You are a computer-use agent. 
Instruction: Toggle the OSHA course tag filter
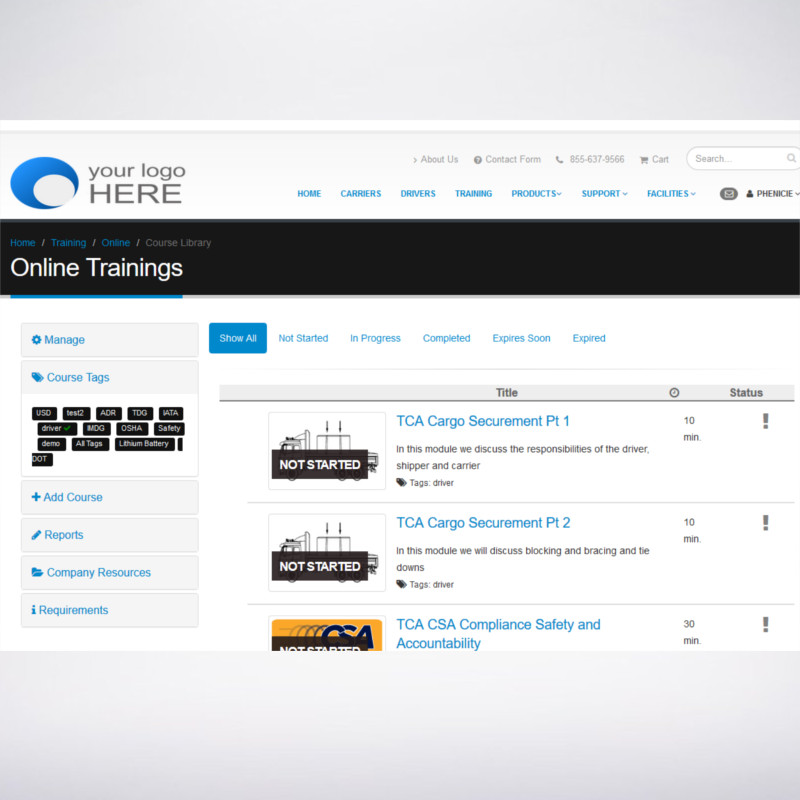[131, 428]
